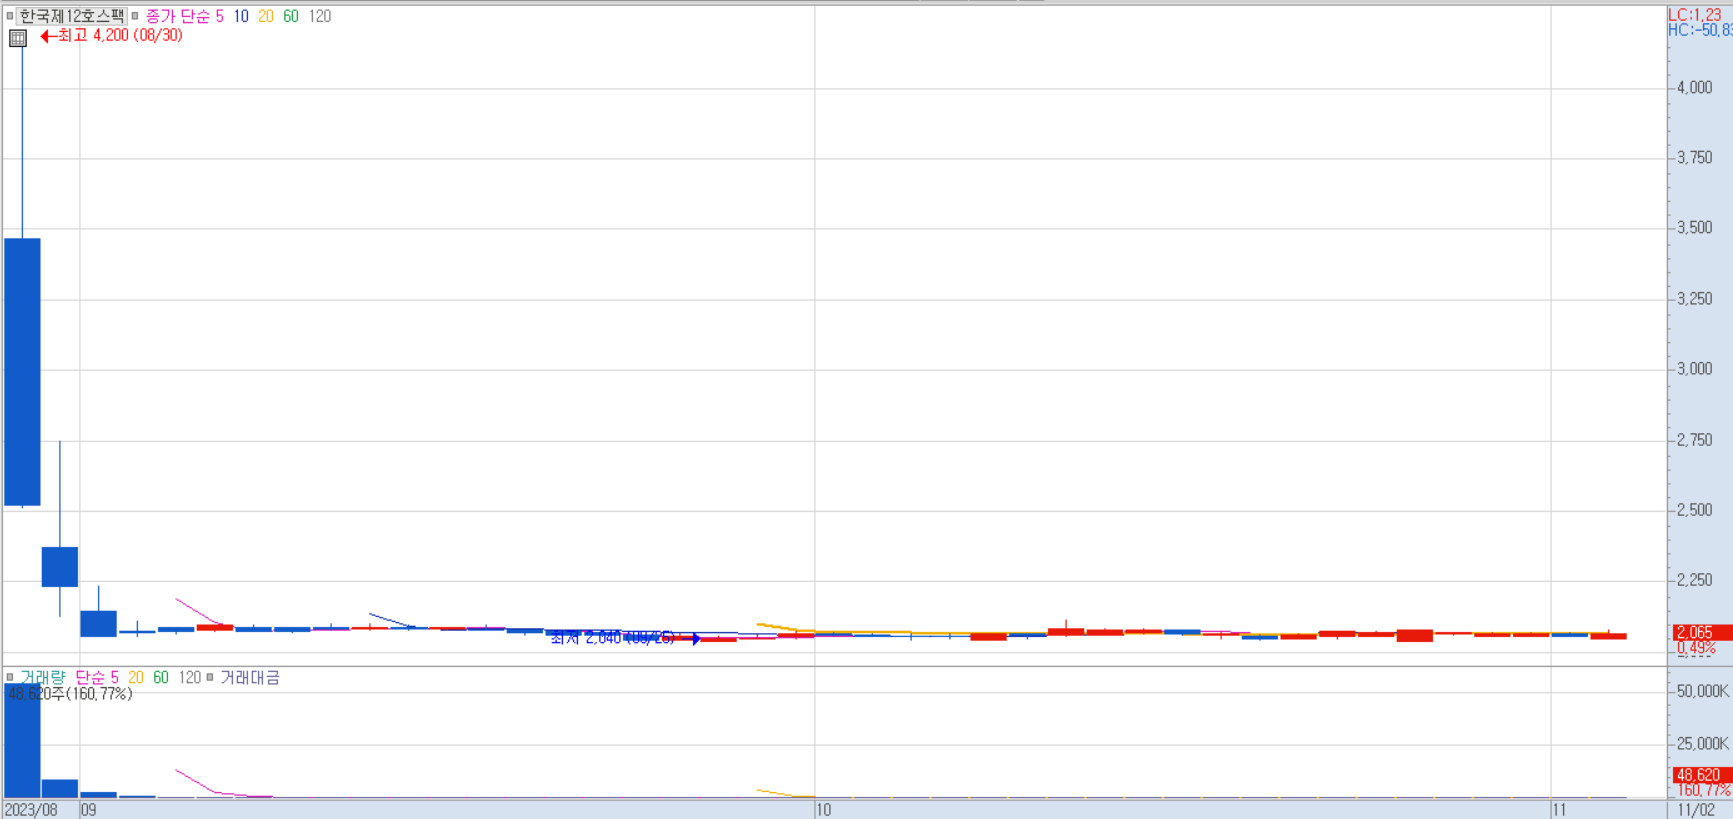Click the 최고 4,200 (08/30) high marker
Viewport: 1733px width, 819px height.
coord(111,35)
